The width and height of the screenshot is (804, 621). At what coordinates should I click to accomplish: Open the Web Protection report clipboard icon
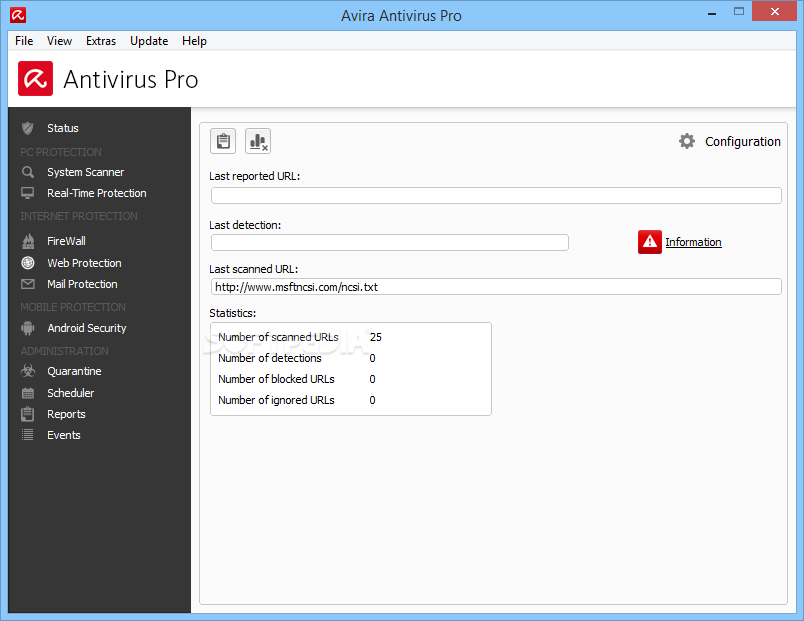coord(223,141)
